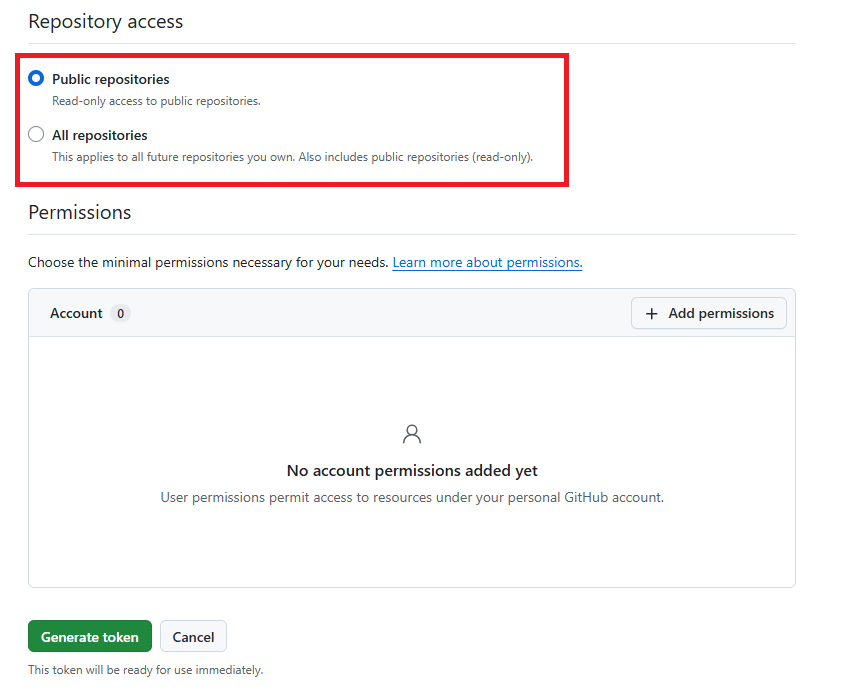Click the No account permissions added yet message

point(412,471)
